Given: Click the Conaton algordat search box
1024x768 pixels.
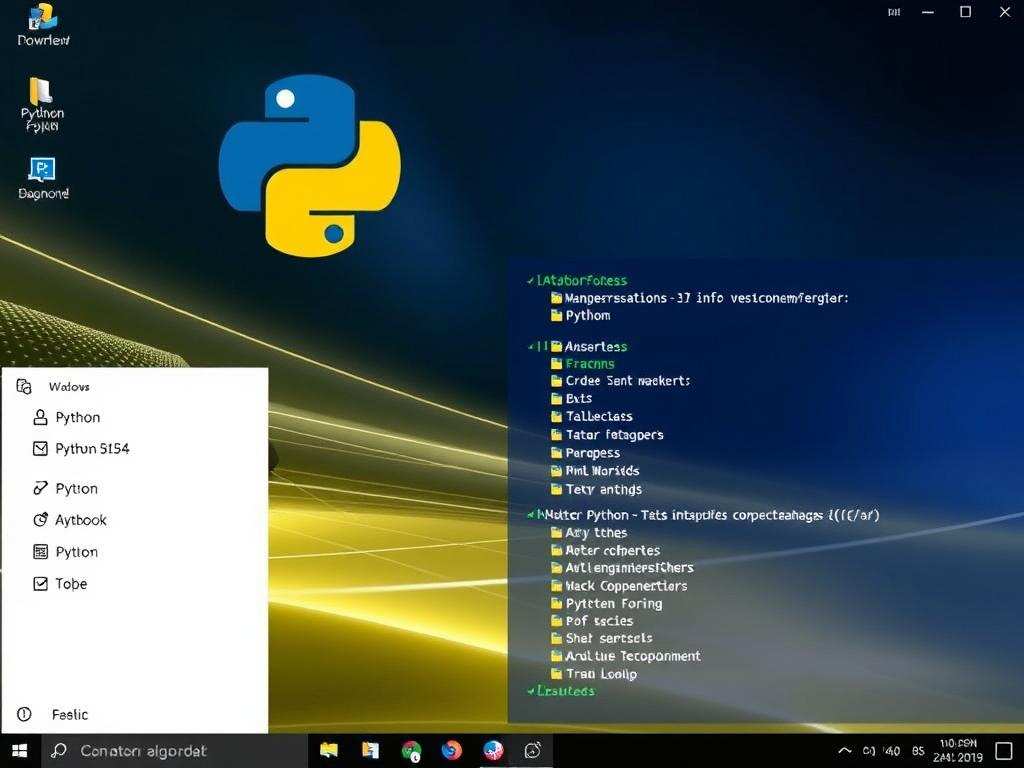Looking at the screenshot, I should point(174,751).
